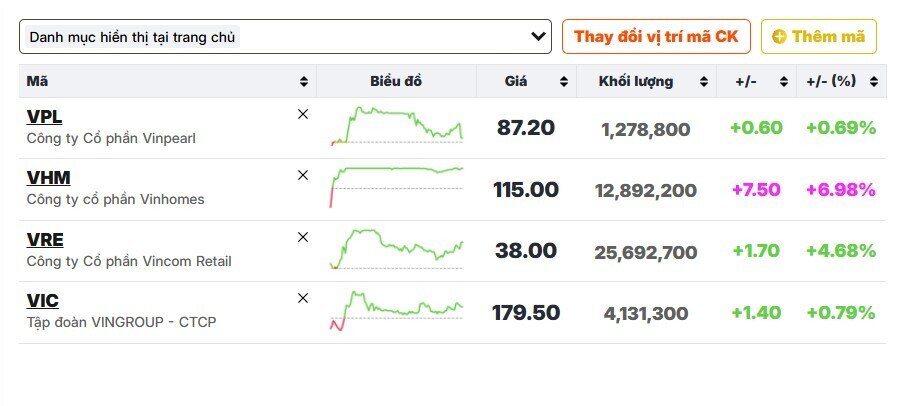
Task: Remove VPL from the watchlist
Action: click(x=303, y=114)
